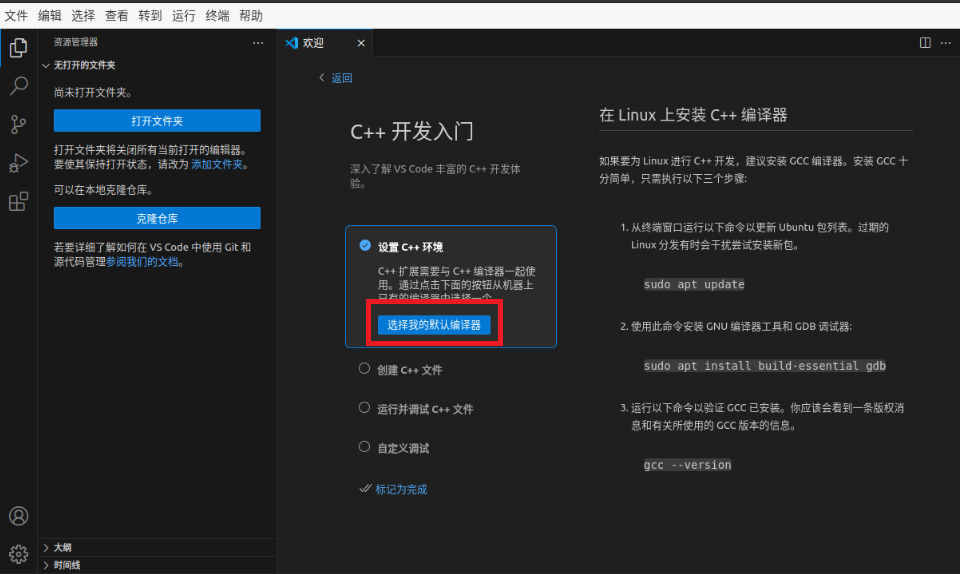Open the Explorer view in activity bar
Image resolution: width=960 pixels, height=574 pixels.
pyautogui.click(x=18, y=47)
